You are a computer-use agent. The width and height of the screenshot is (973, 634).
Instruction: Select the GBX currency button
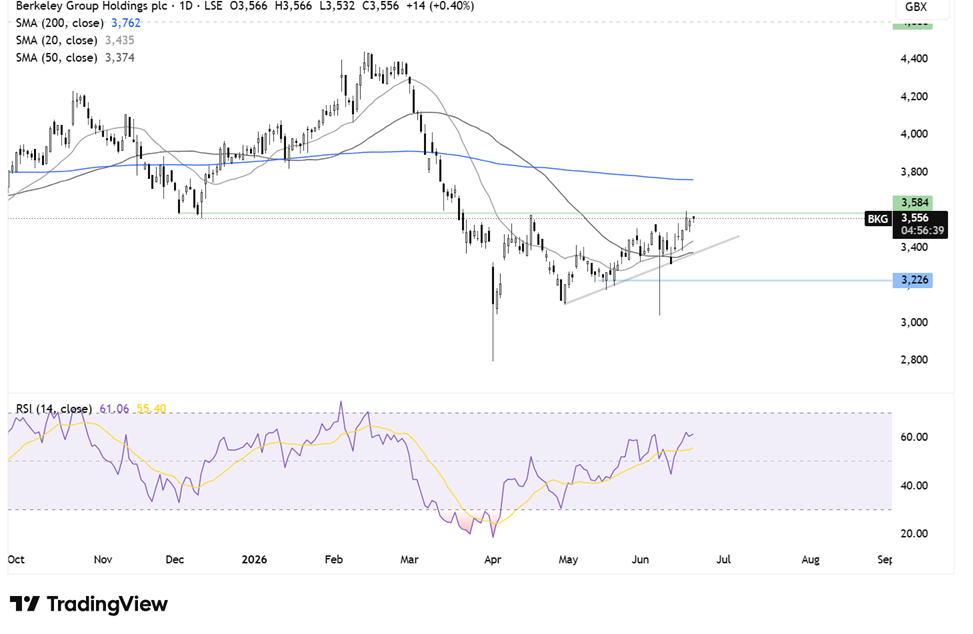pos(916,7)
